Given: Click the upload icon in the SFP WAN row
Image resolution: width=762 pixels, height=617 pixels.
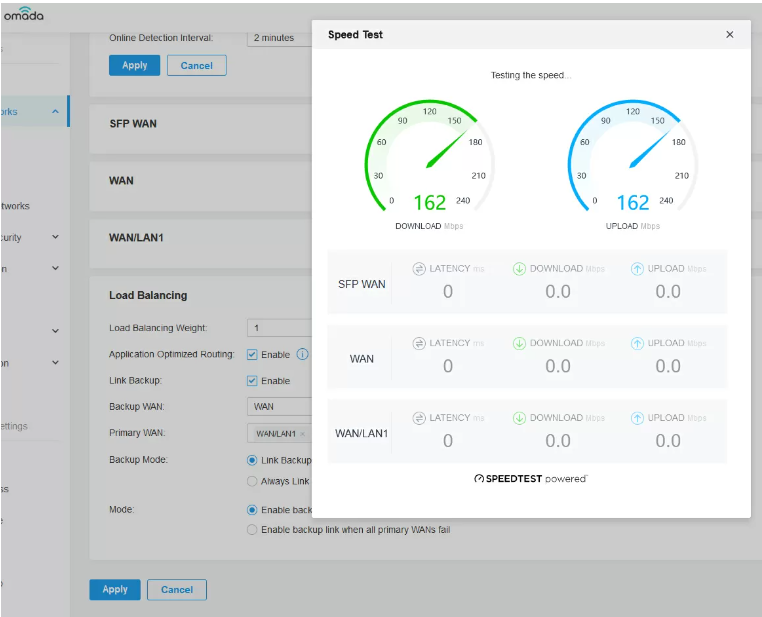Looking at the screenshot, I should click(637, 268).
